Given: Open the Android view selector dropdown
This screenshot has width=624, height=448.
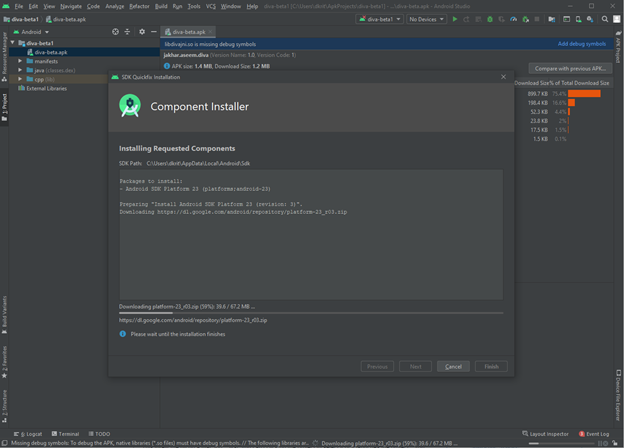Looking at the screenshot, I should 31,32.
